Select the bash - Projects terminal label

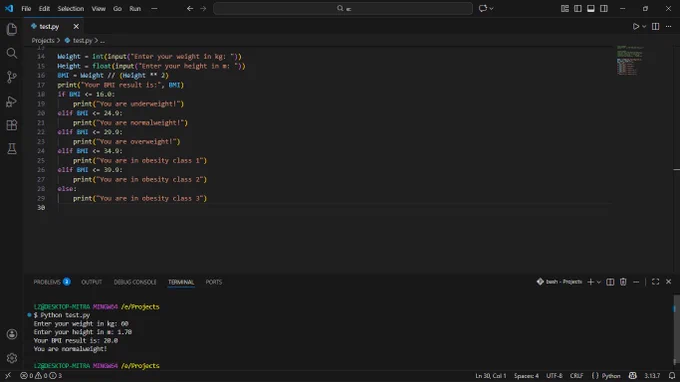(559, 282)
